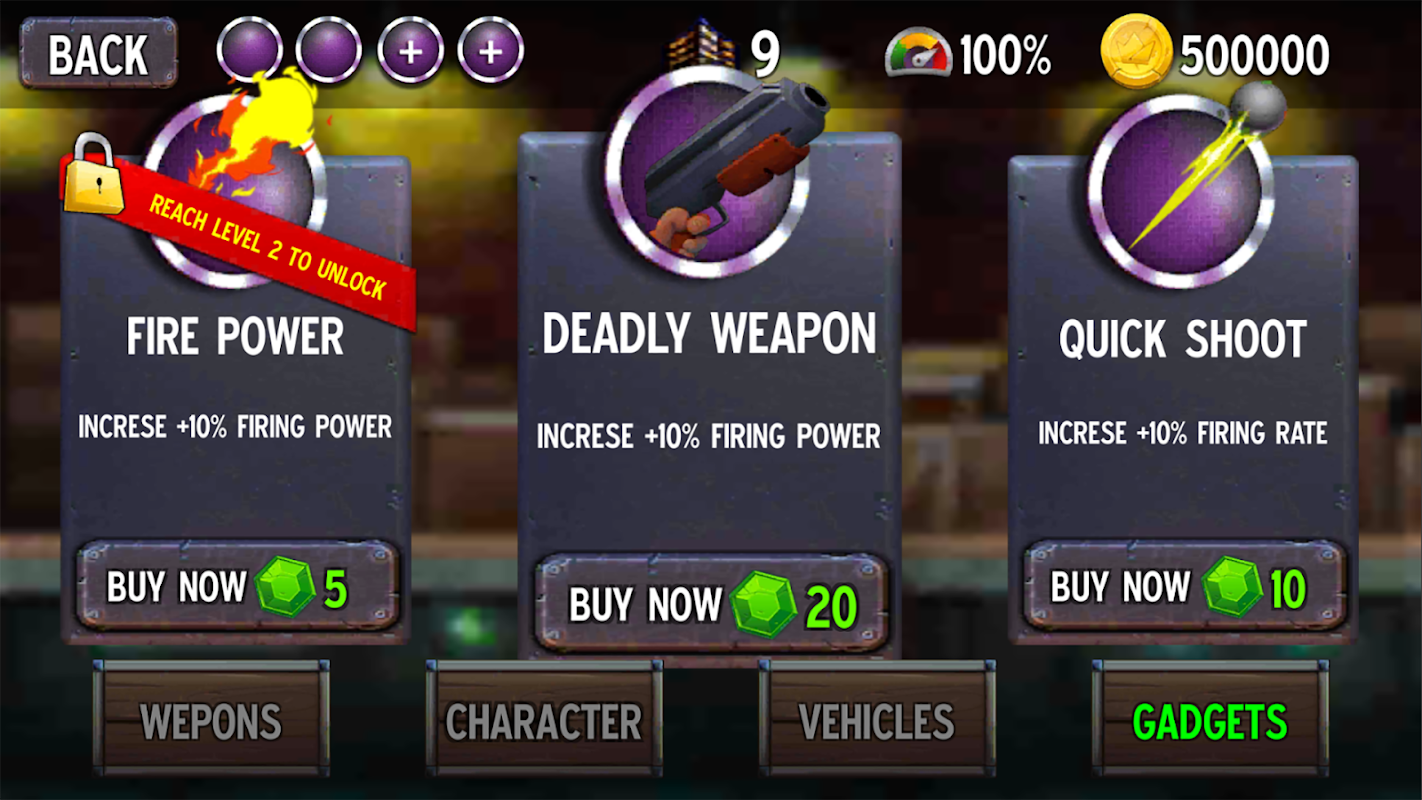The image size is (1422, 800).
Task: Go back using the BACK button
Action: pyautogui.click(x=98, y=54)
